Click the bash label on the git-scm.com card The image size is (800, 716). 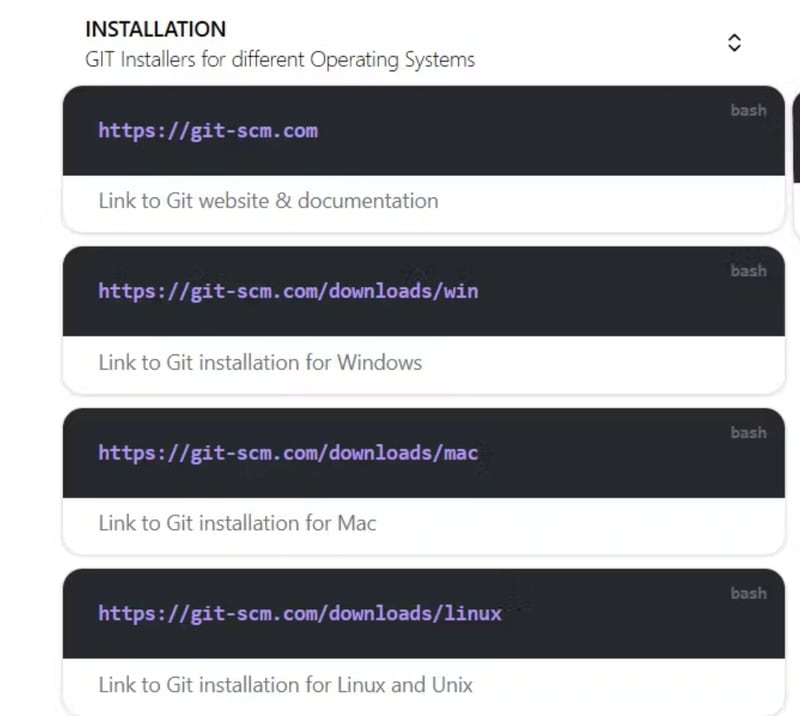(748, 110)
